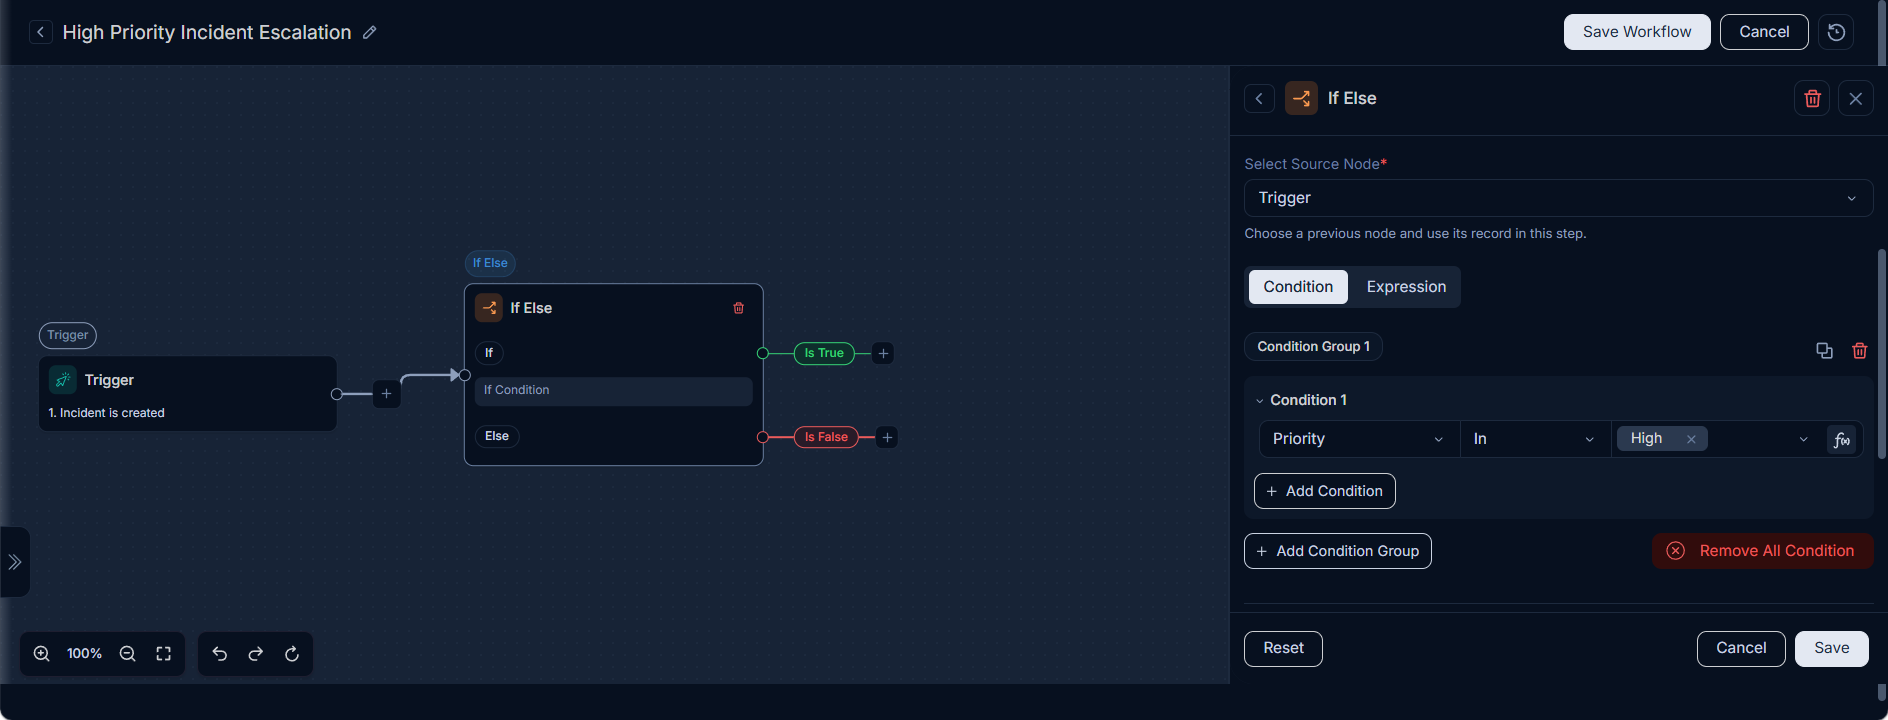Duplicate Condition Group 1
Image resolution: width=1888 pixels, height=720 pixels.
coord(1824,351)
